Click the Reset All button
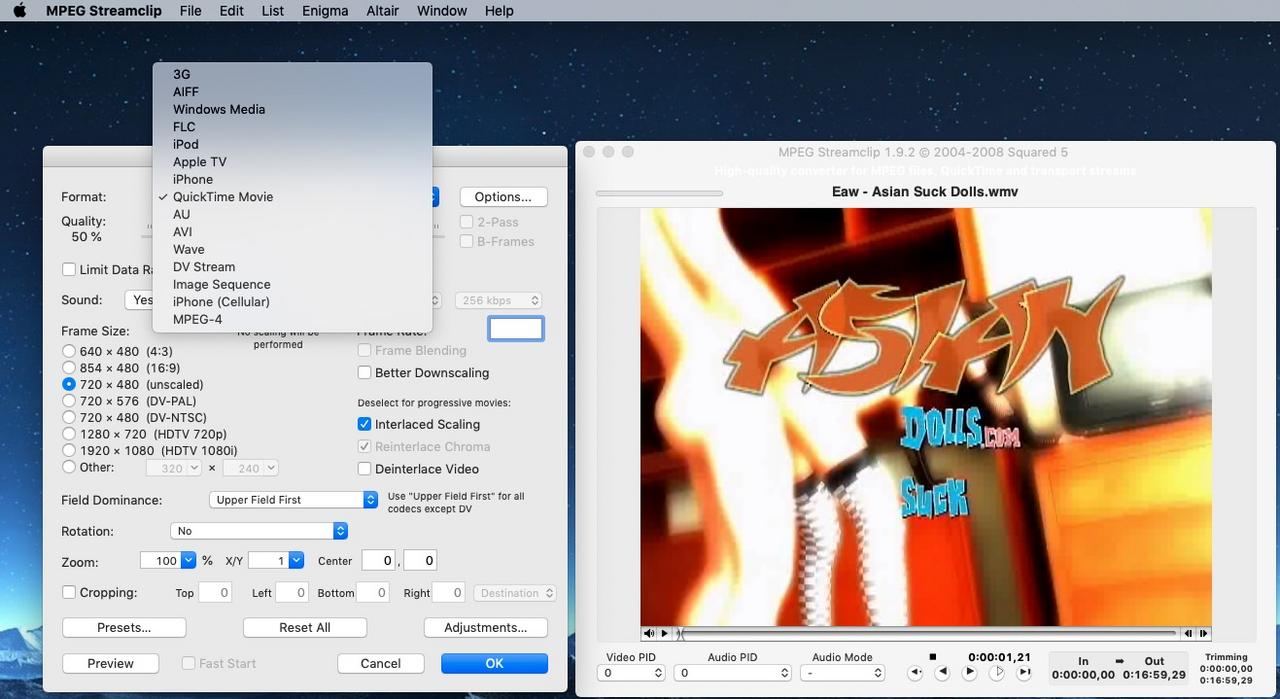1280x699 pixels. pyautogui.click(x=305, y=628)
